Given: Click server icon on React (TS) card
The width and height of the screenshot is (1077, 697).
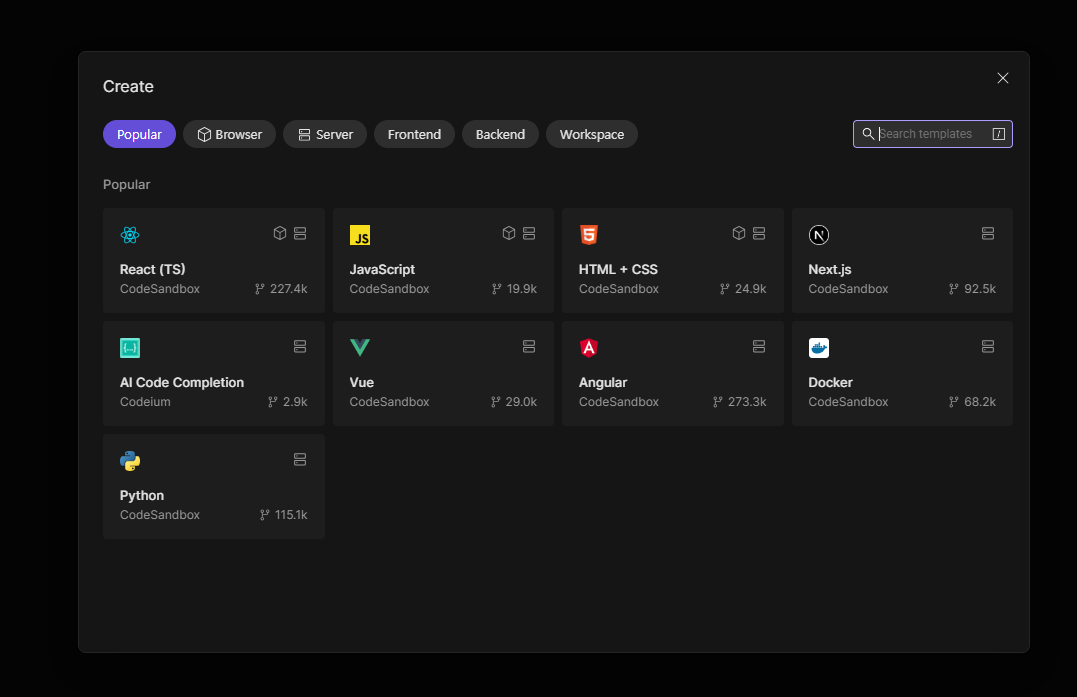Looking at the screenshot, I should (x=300, y=233).
